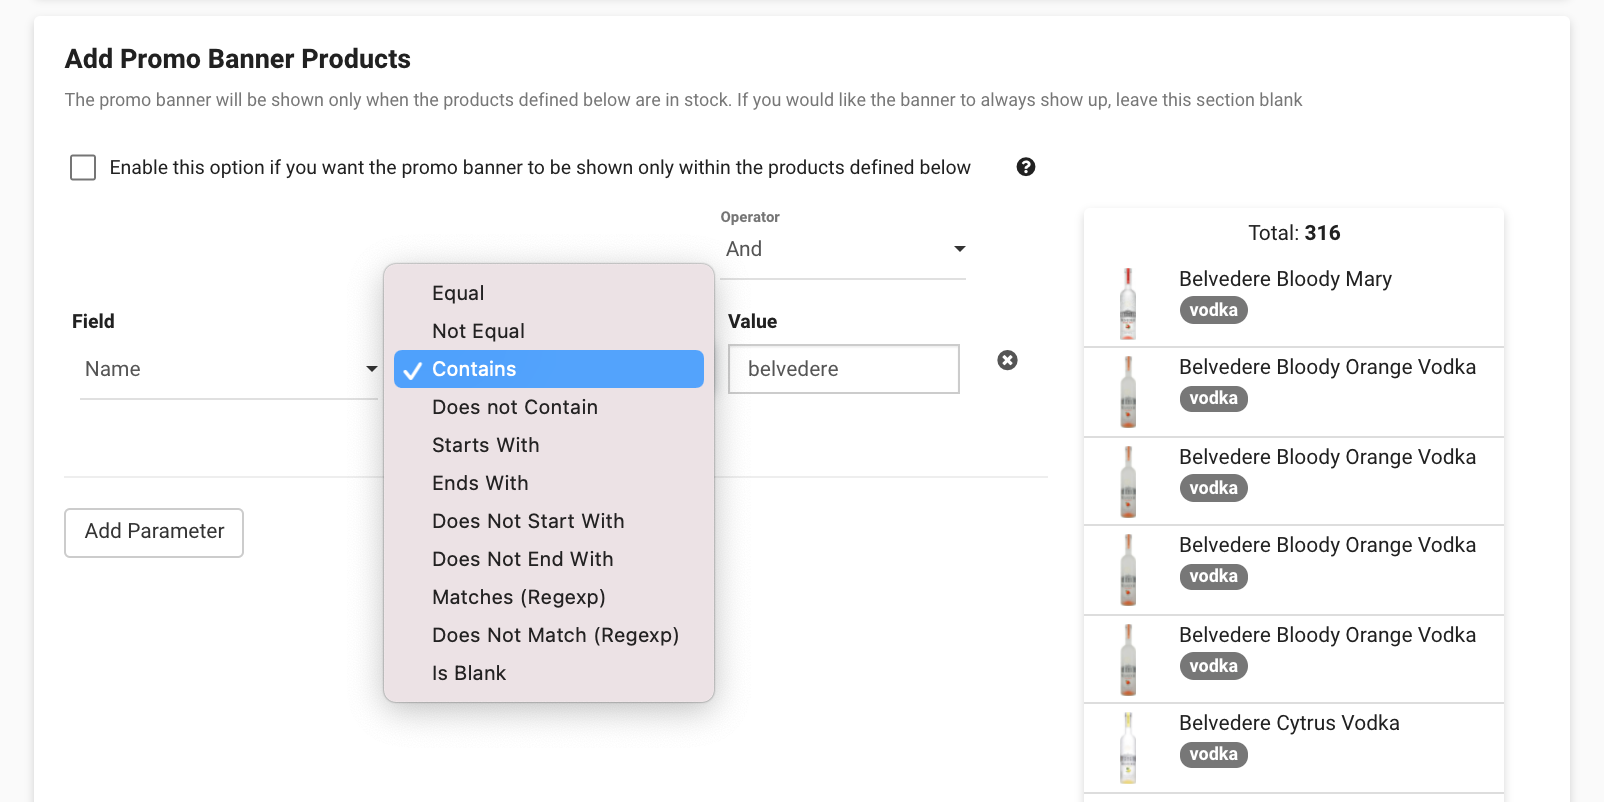Pick Does Not Start With option
This screenshot has width=1604, height=802.
549,521
